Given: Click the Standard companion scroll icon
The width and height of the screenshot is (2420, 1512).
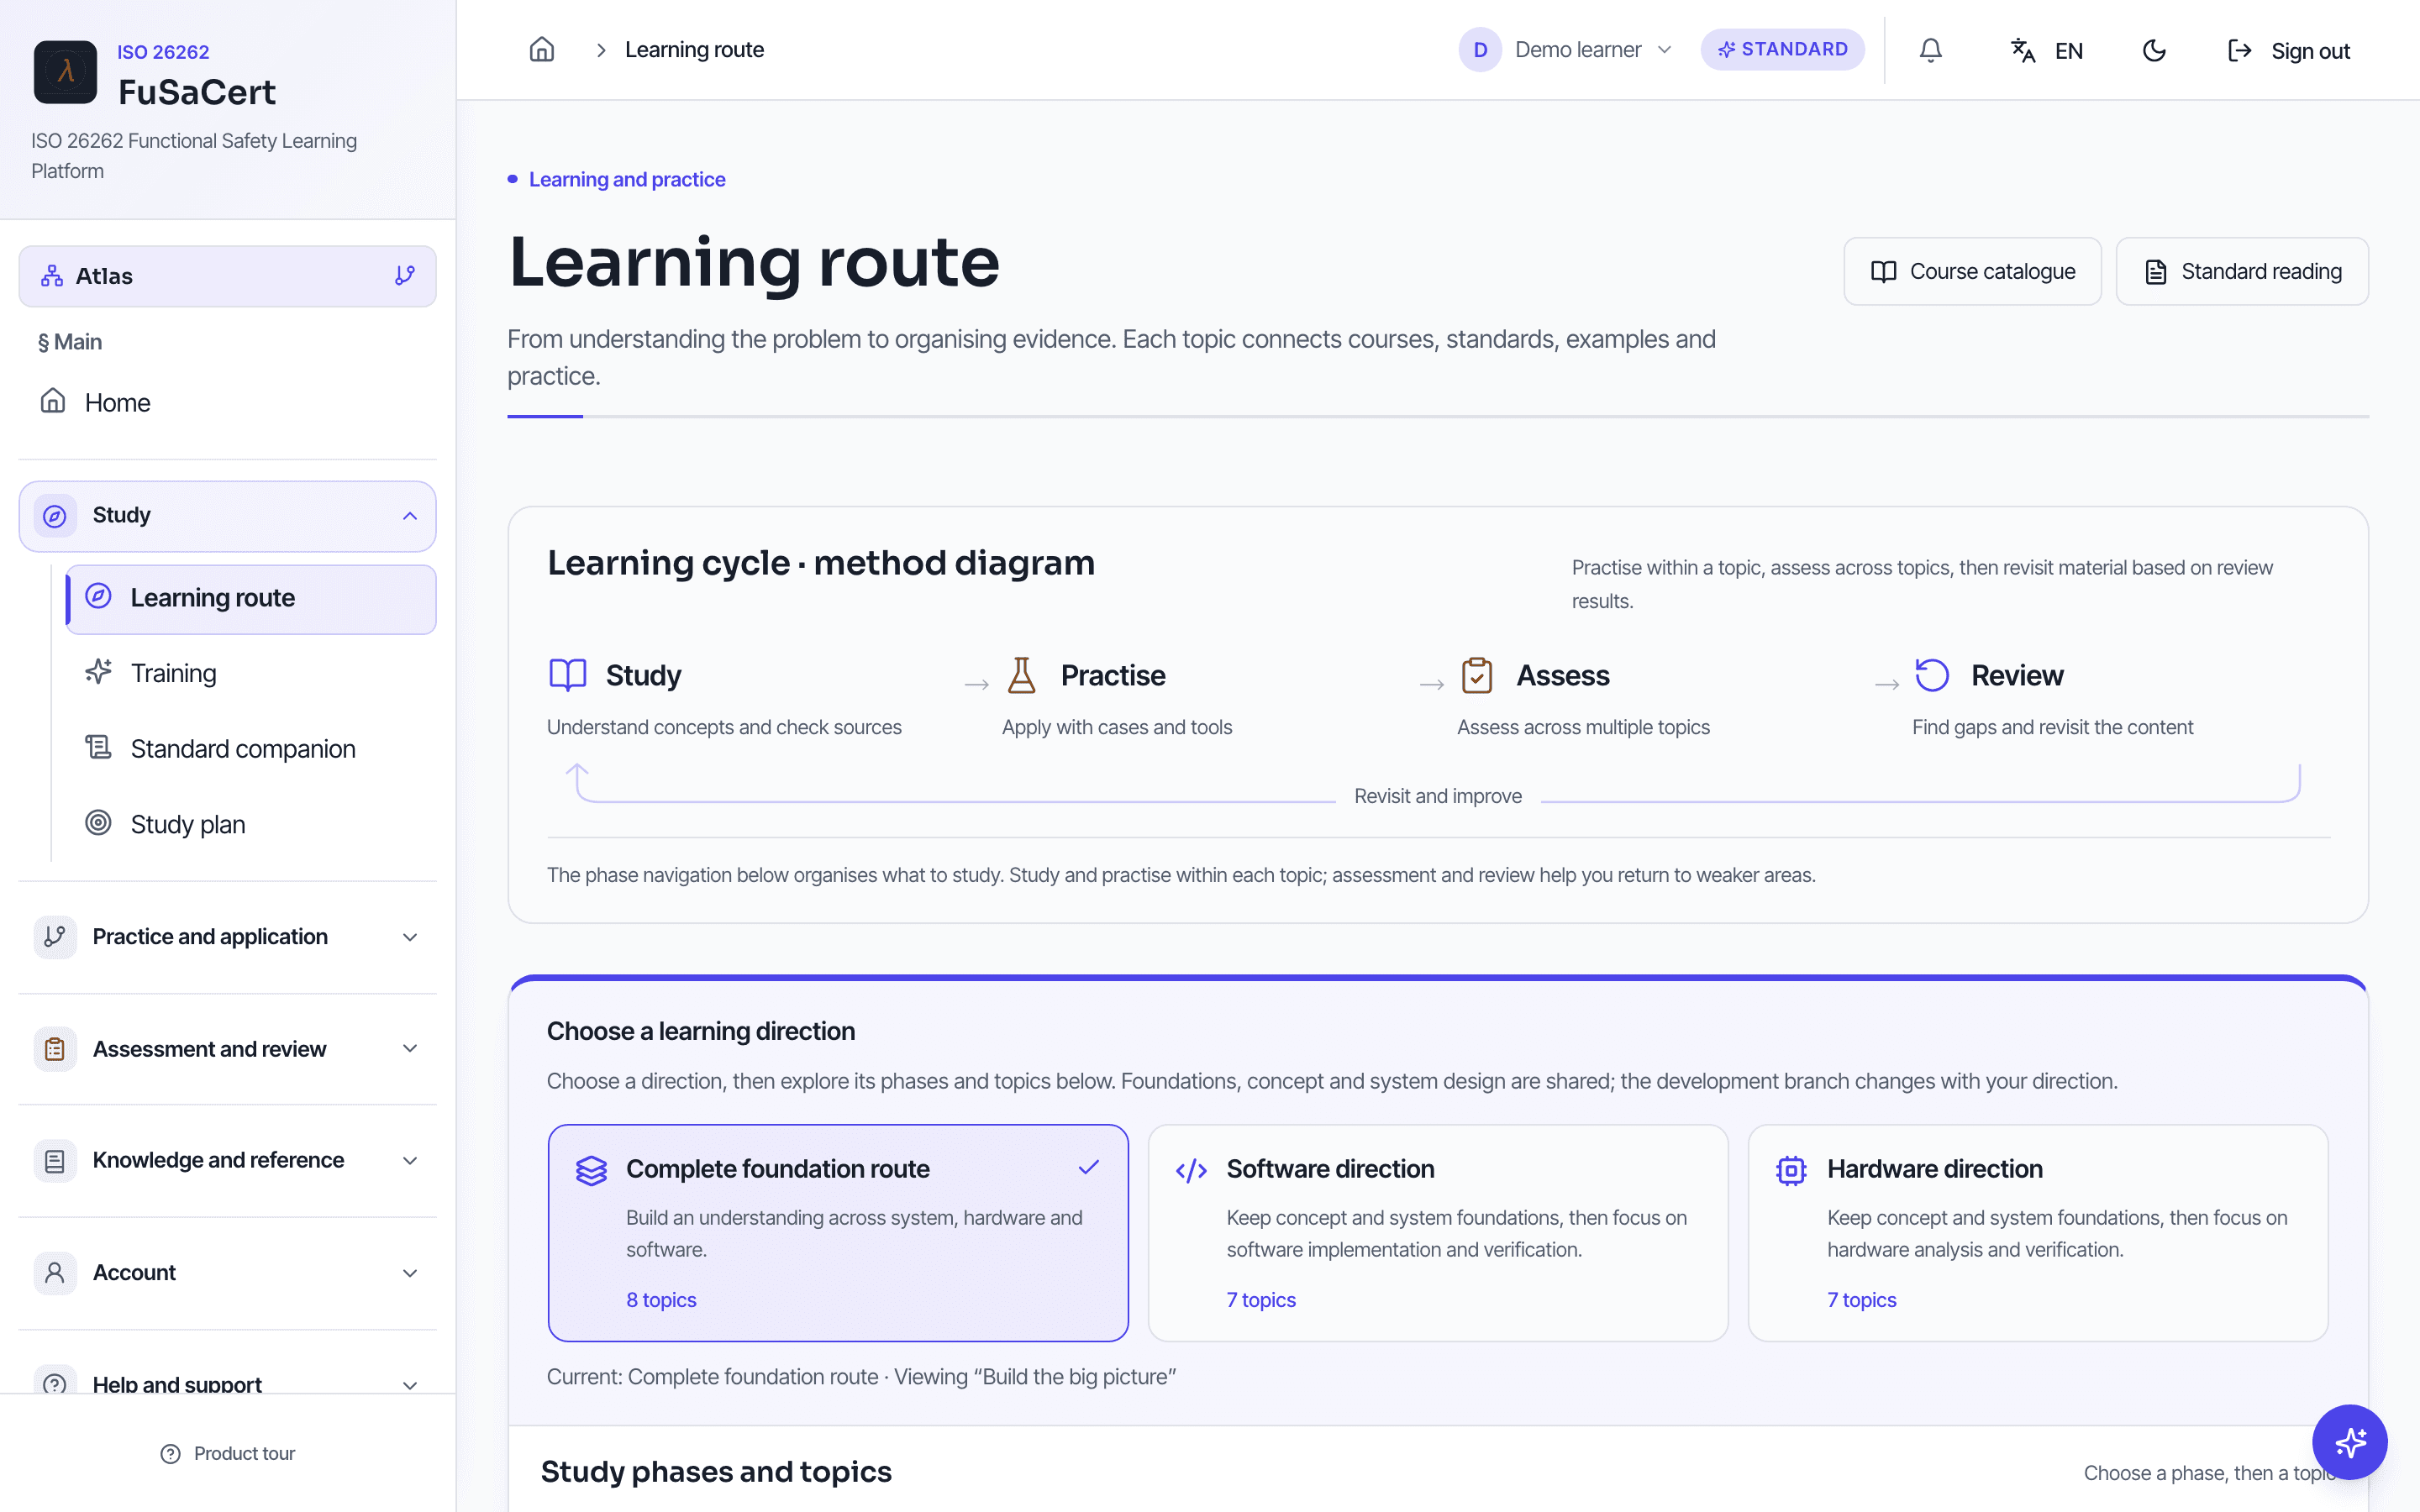Looking at the screenshot, I should [x=98, y=747].
